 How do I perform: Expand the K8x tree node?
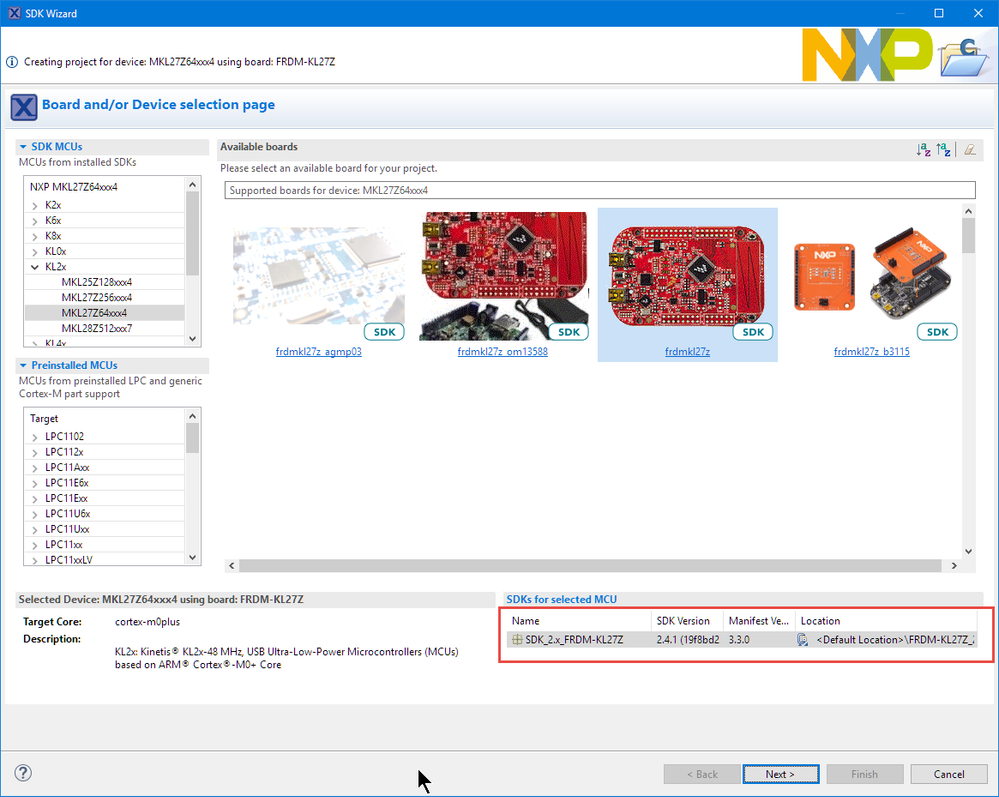click(x=34, y=236)
